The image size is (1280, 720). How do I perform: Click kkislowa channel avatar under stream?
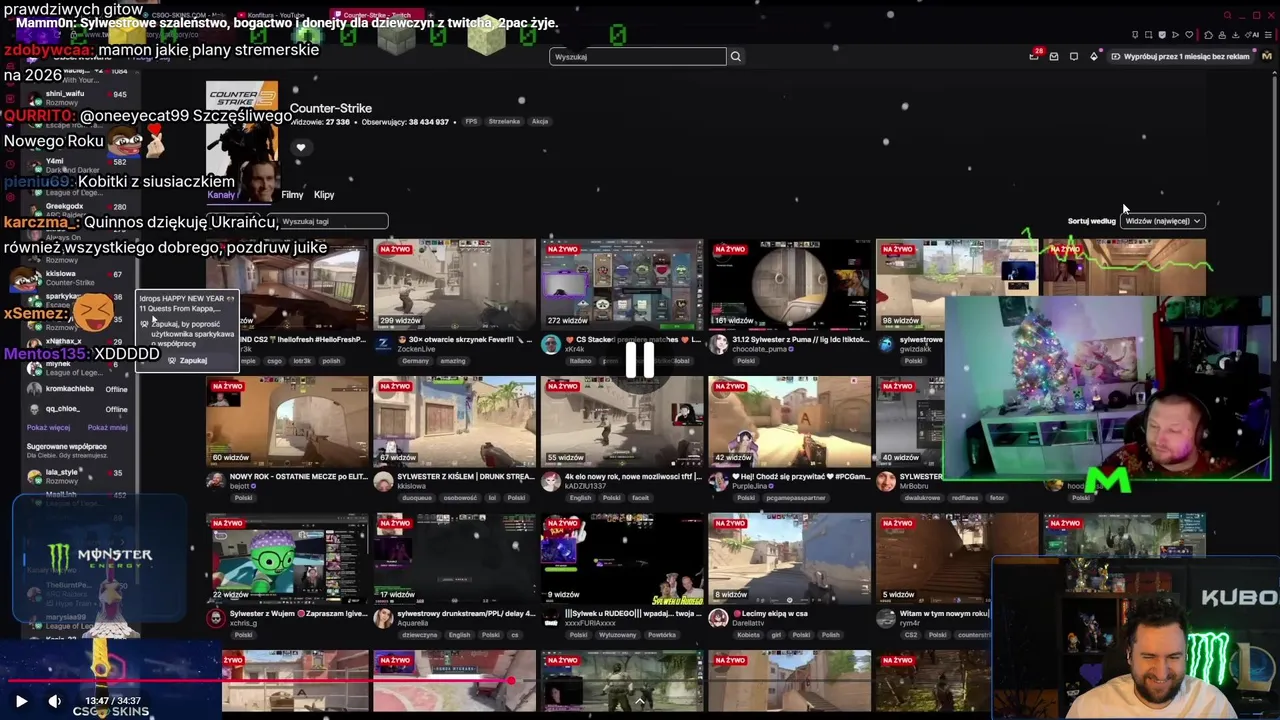point(384,481)
